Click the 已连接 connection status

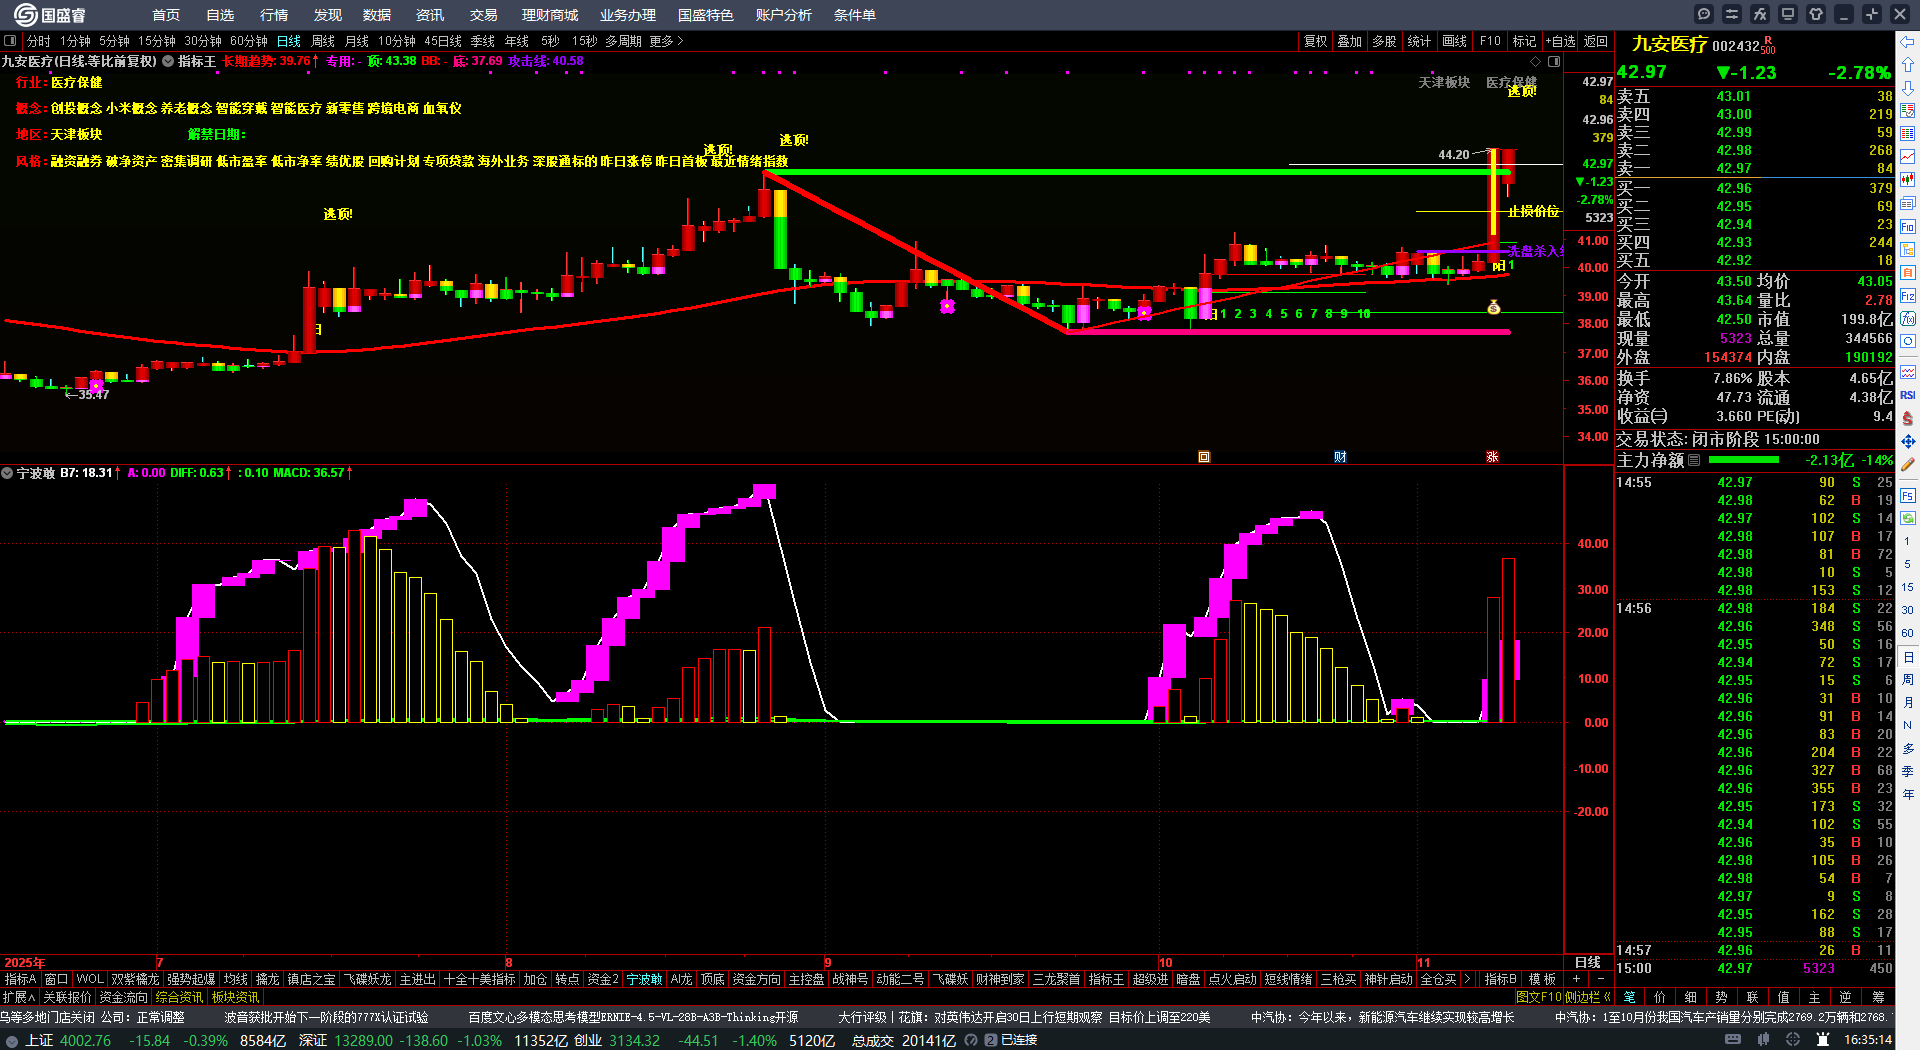click(1019, 1040)
